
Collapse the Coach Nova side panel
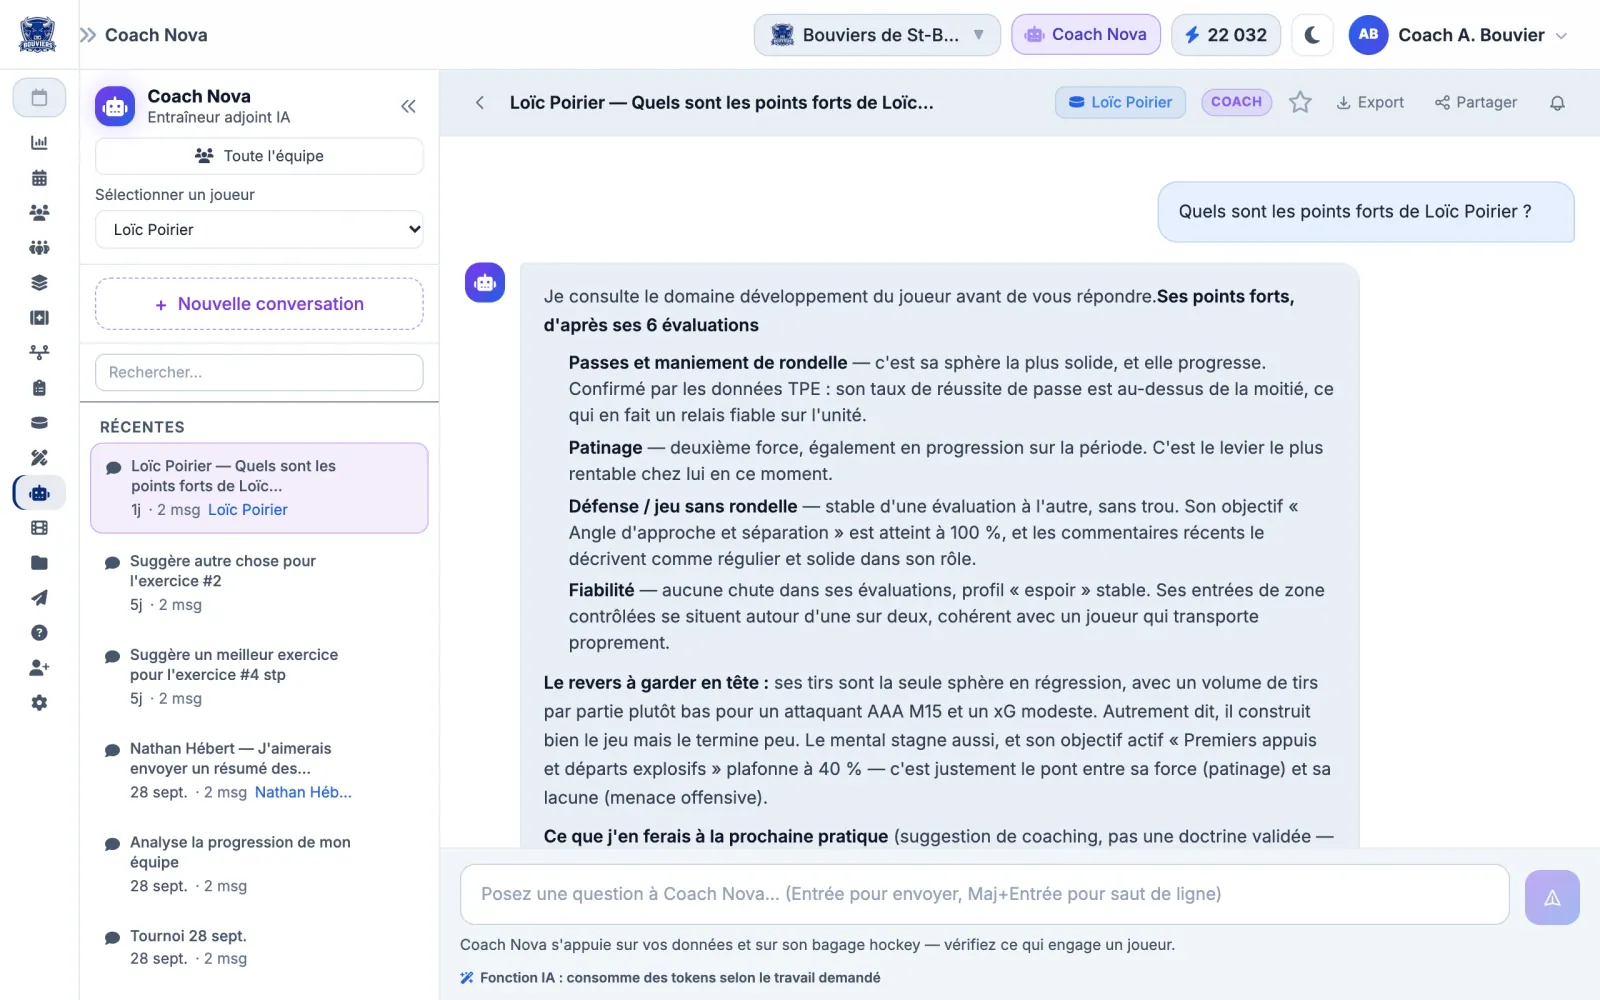point(408,106)
